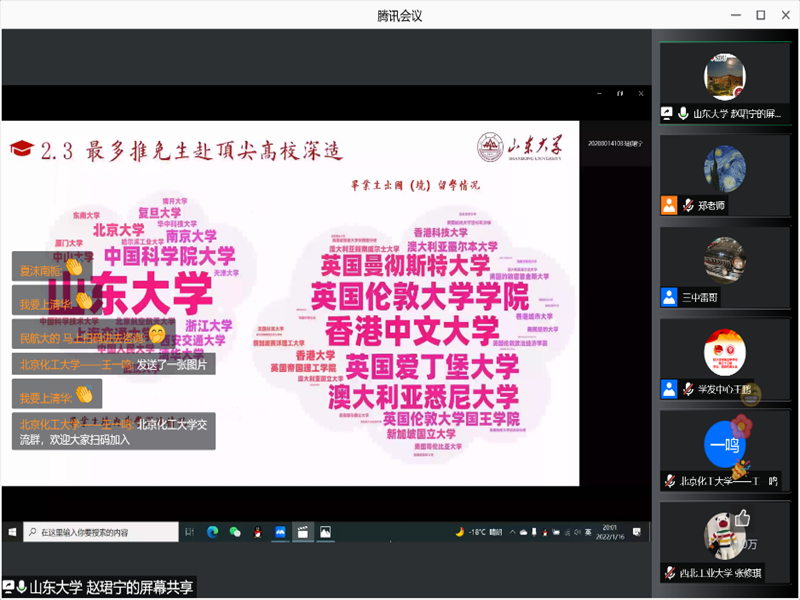Click the 山东大学 赵珺宁的屏幕共享 label
This screenshot has height=600, width=800.
108,587
